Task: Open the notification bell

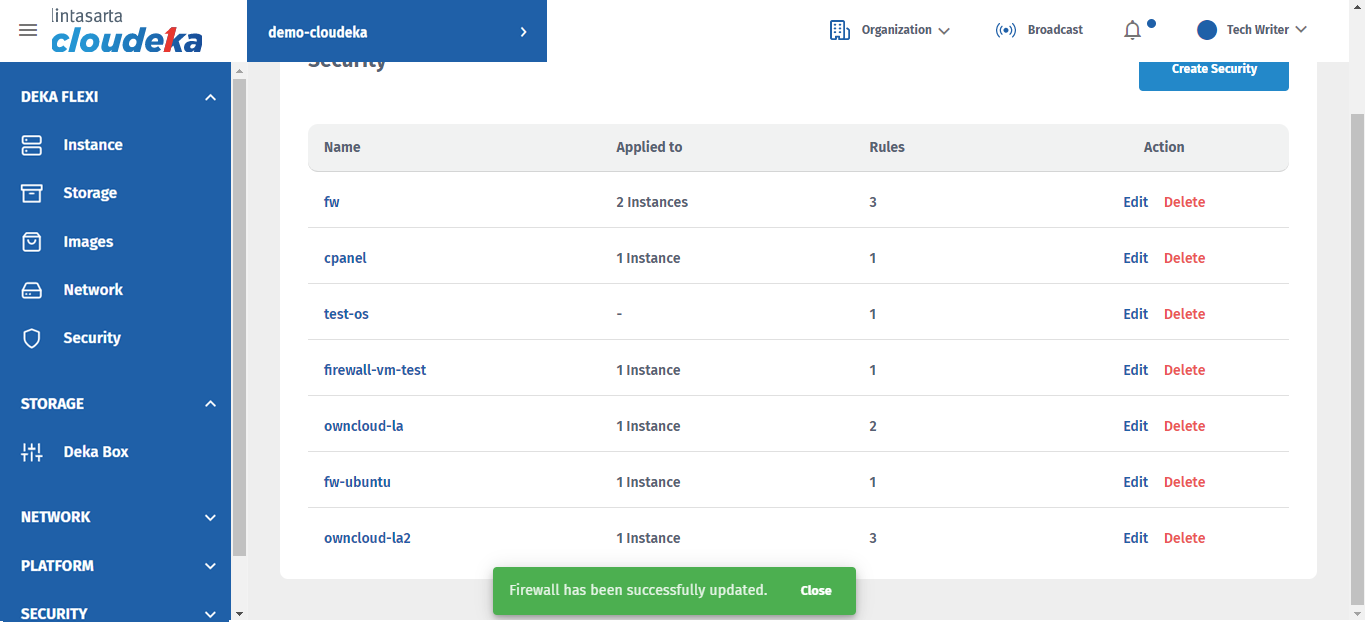Action: pyautogui.click(x=1132, y=30)
